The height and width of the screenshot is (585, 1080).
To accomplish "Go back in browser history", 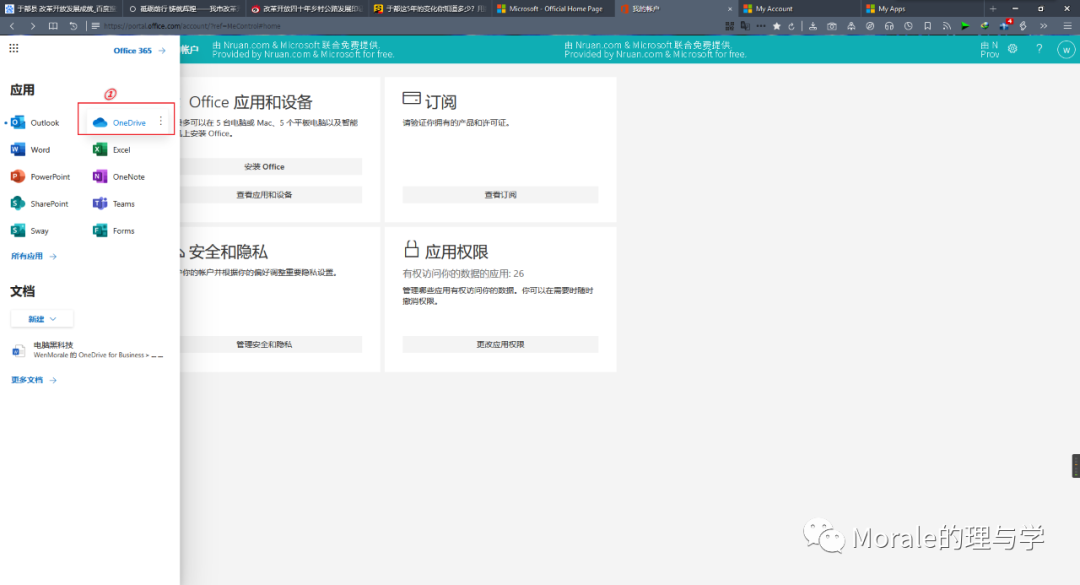I will [12, 26].
